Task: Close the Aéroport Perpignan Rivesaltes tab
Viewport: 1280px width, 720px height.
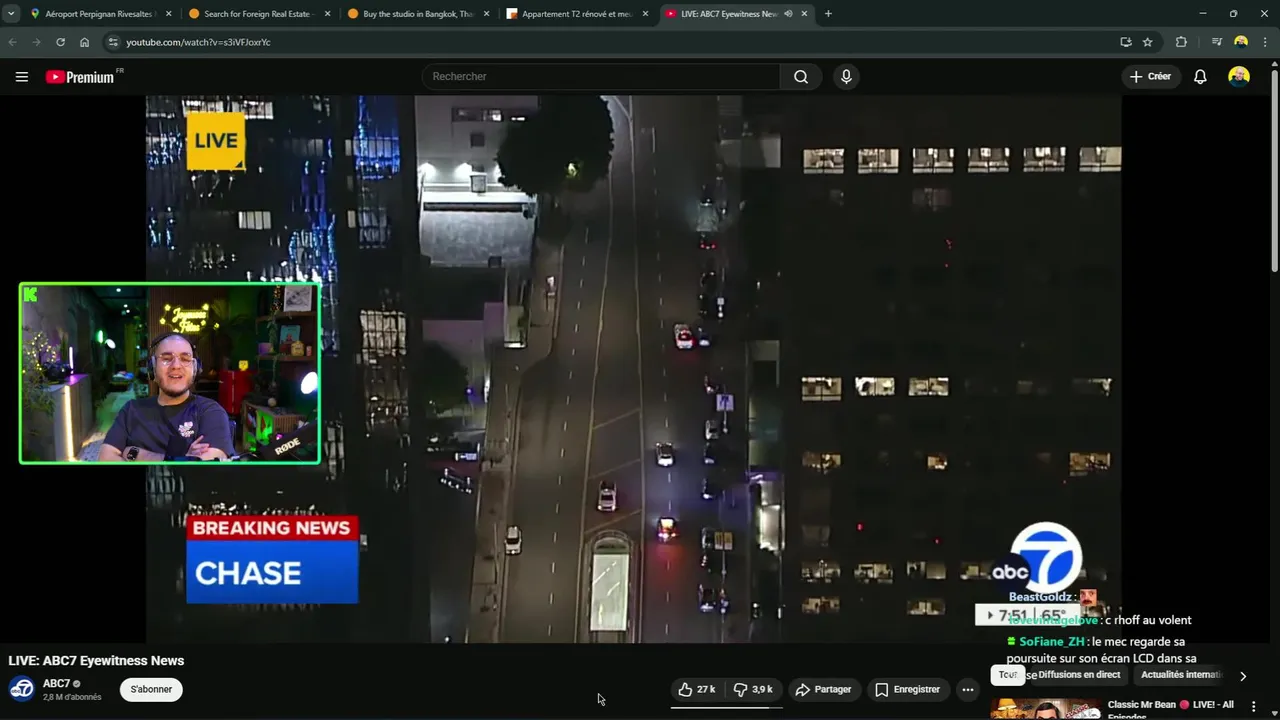Action: [x=168, y=14]
